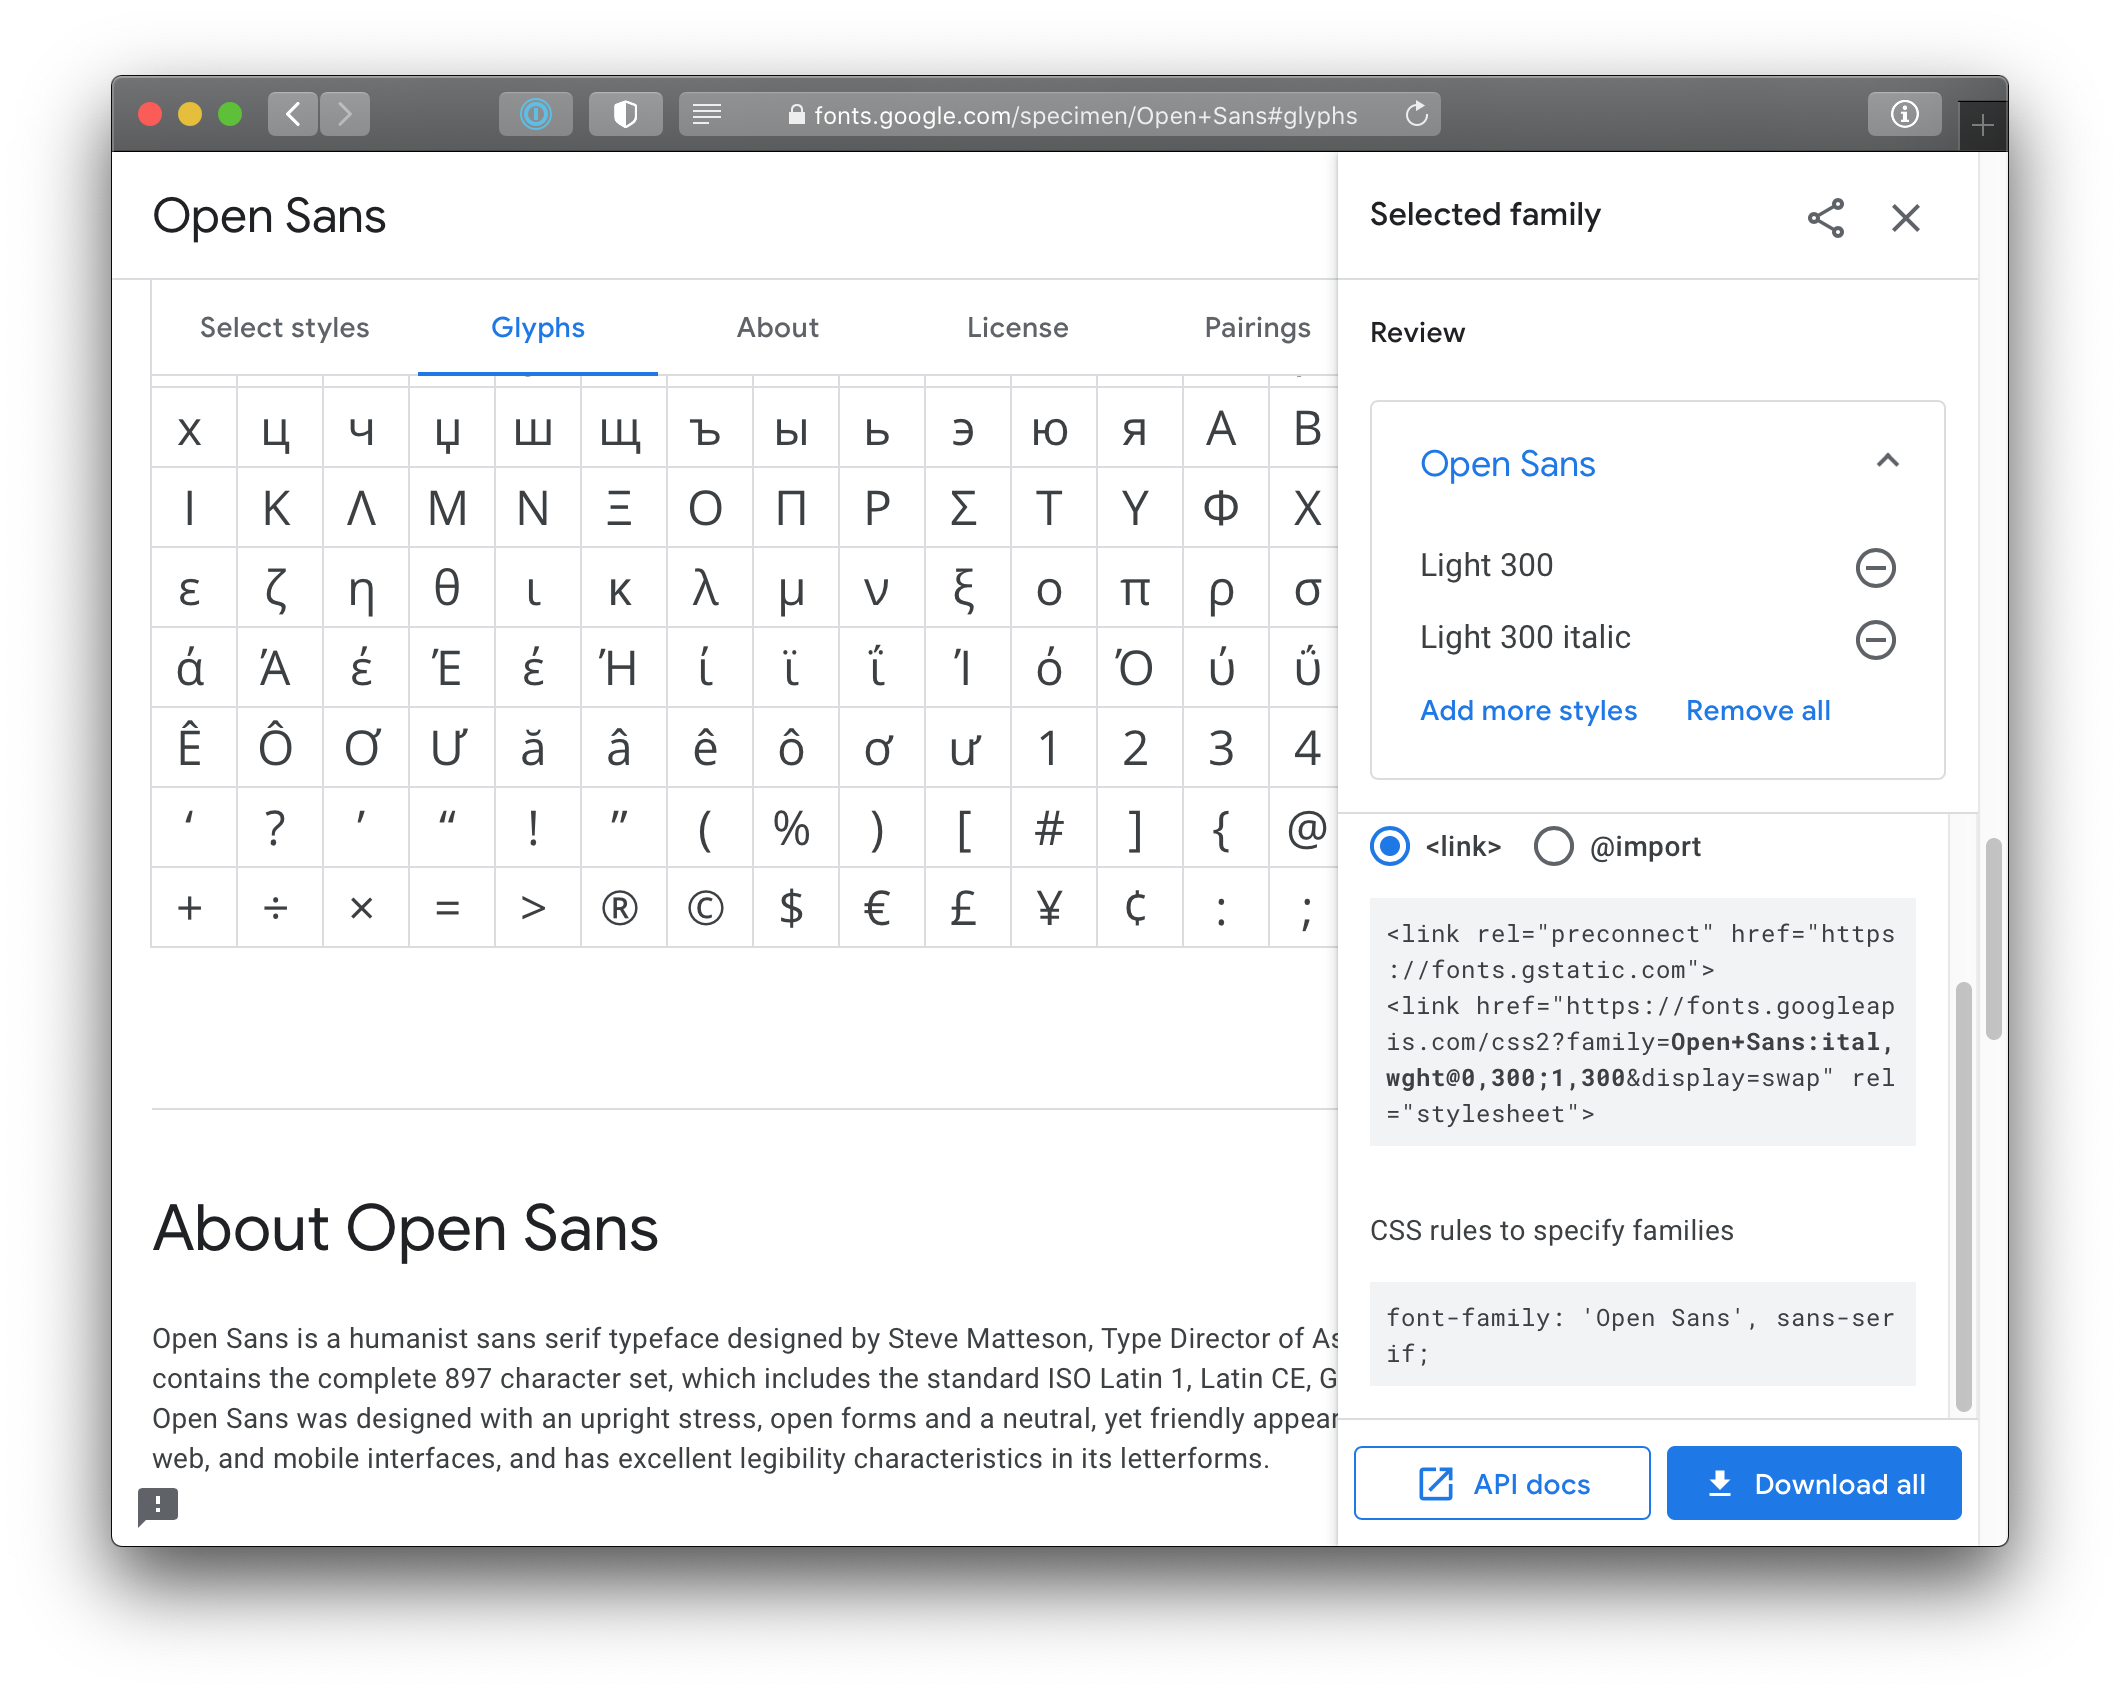2120x1694 pixels.
Task: Click Remove all link
Action: 1758,711
